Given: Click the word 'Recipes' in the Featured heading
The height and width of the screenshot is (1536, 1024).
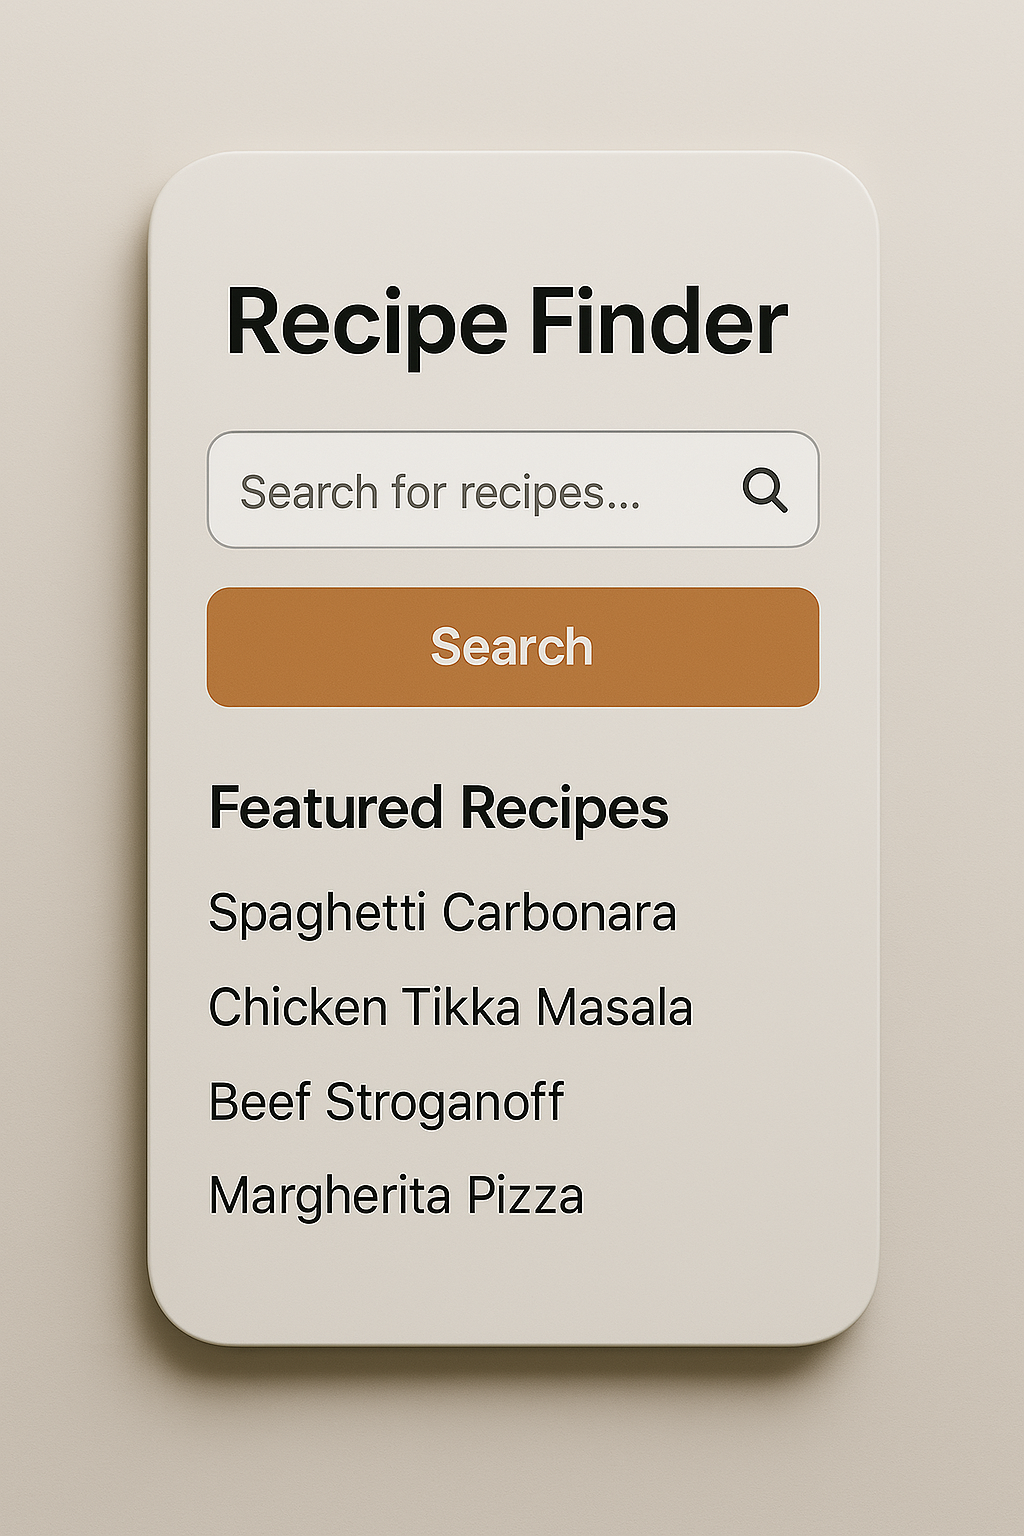Looking at the screenshot, I should click(565, 808).
